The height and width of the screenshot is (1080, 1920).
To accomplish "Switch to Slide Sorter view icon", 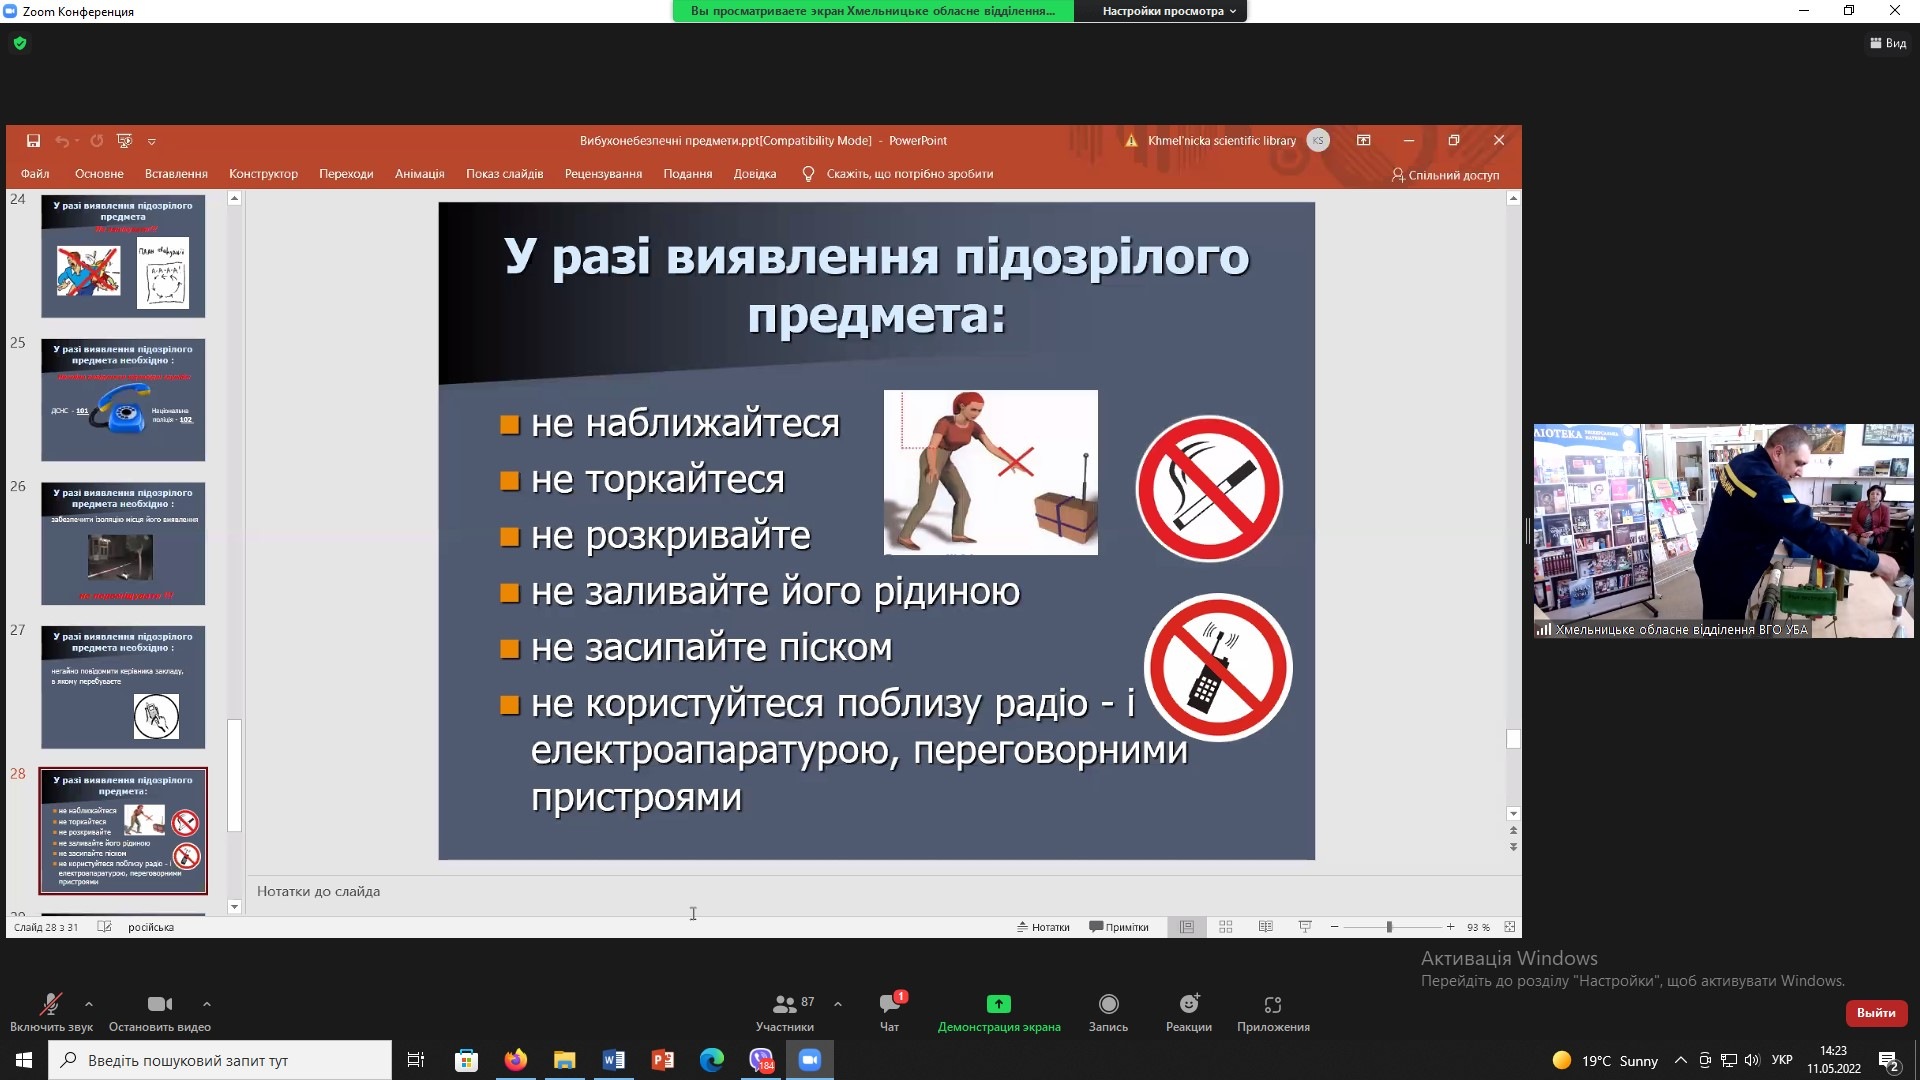I will 1226,927.
